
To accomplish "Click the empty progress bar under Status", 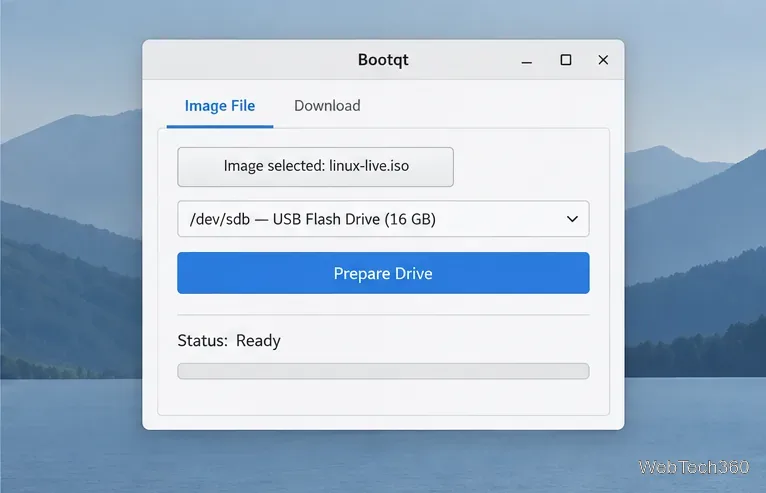I will tap(383, 371).
